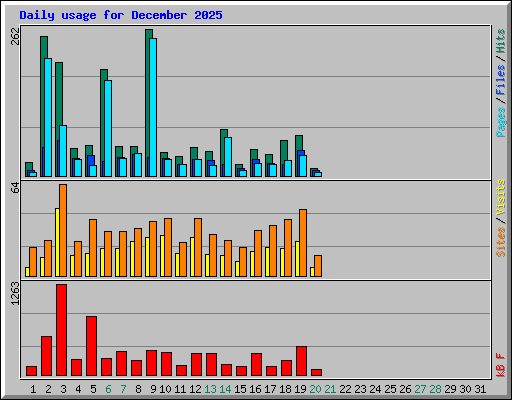Select day 3 on the date axis
The width and height of the screenshot is (512, 400).
click(63, 389)
